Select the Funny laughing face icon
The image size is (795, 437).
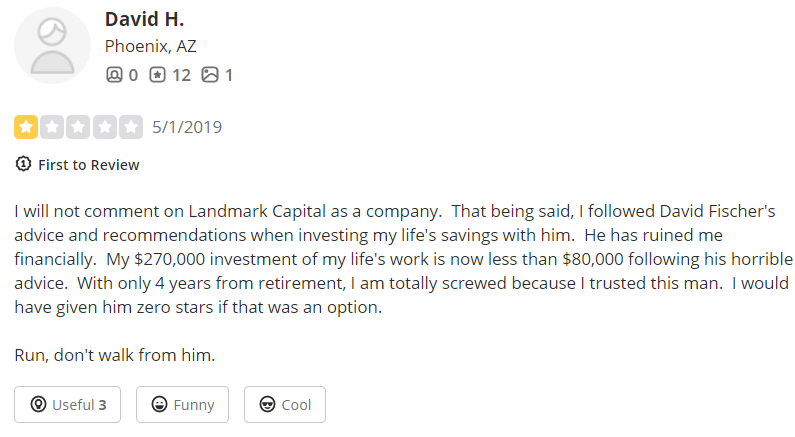click(x=159, y=404)
